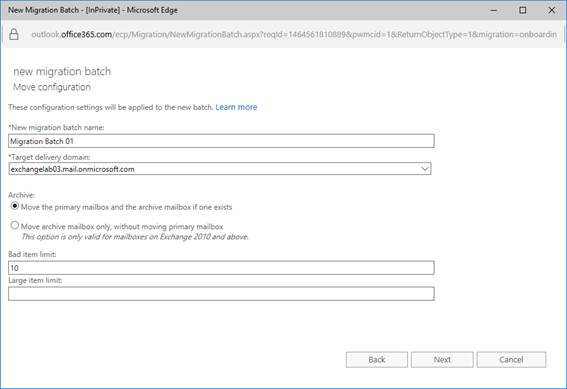Maximize the Edge window
Image resolution: width=567 pixels, height=389 pixels.
pyautogui.click(x=523, y=10)
